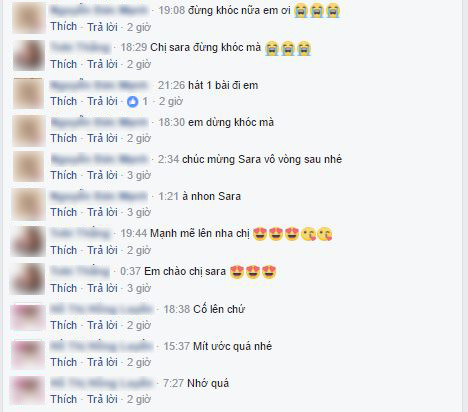This screenshot has height=412, width=468.
Task: Reply to the 'Mít ước quá nhé' comment
Action: pyautogui.click(x=102, y=362)
